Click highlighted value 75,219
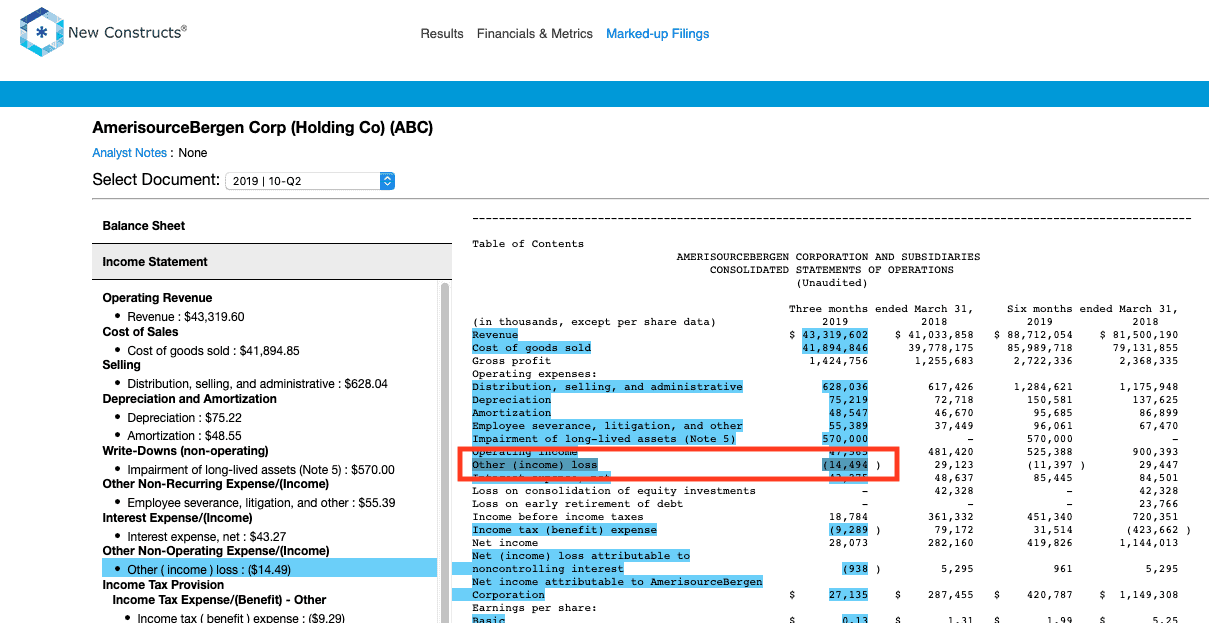This screenshot has width=1209, height=623. (848, 400)
